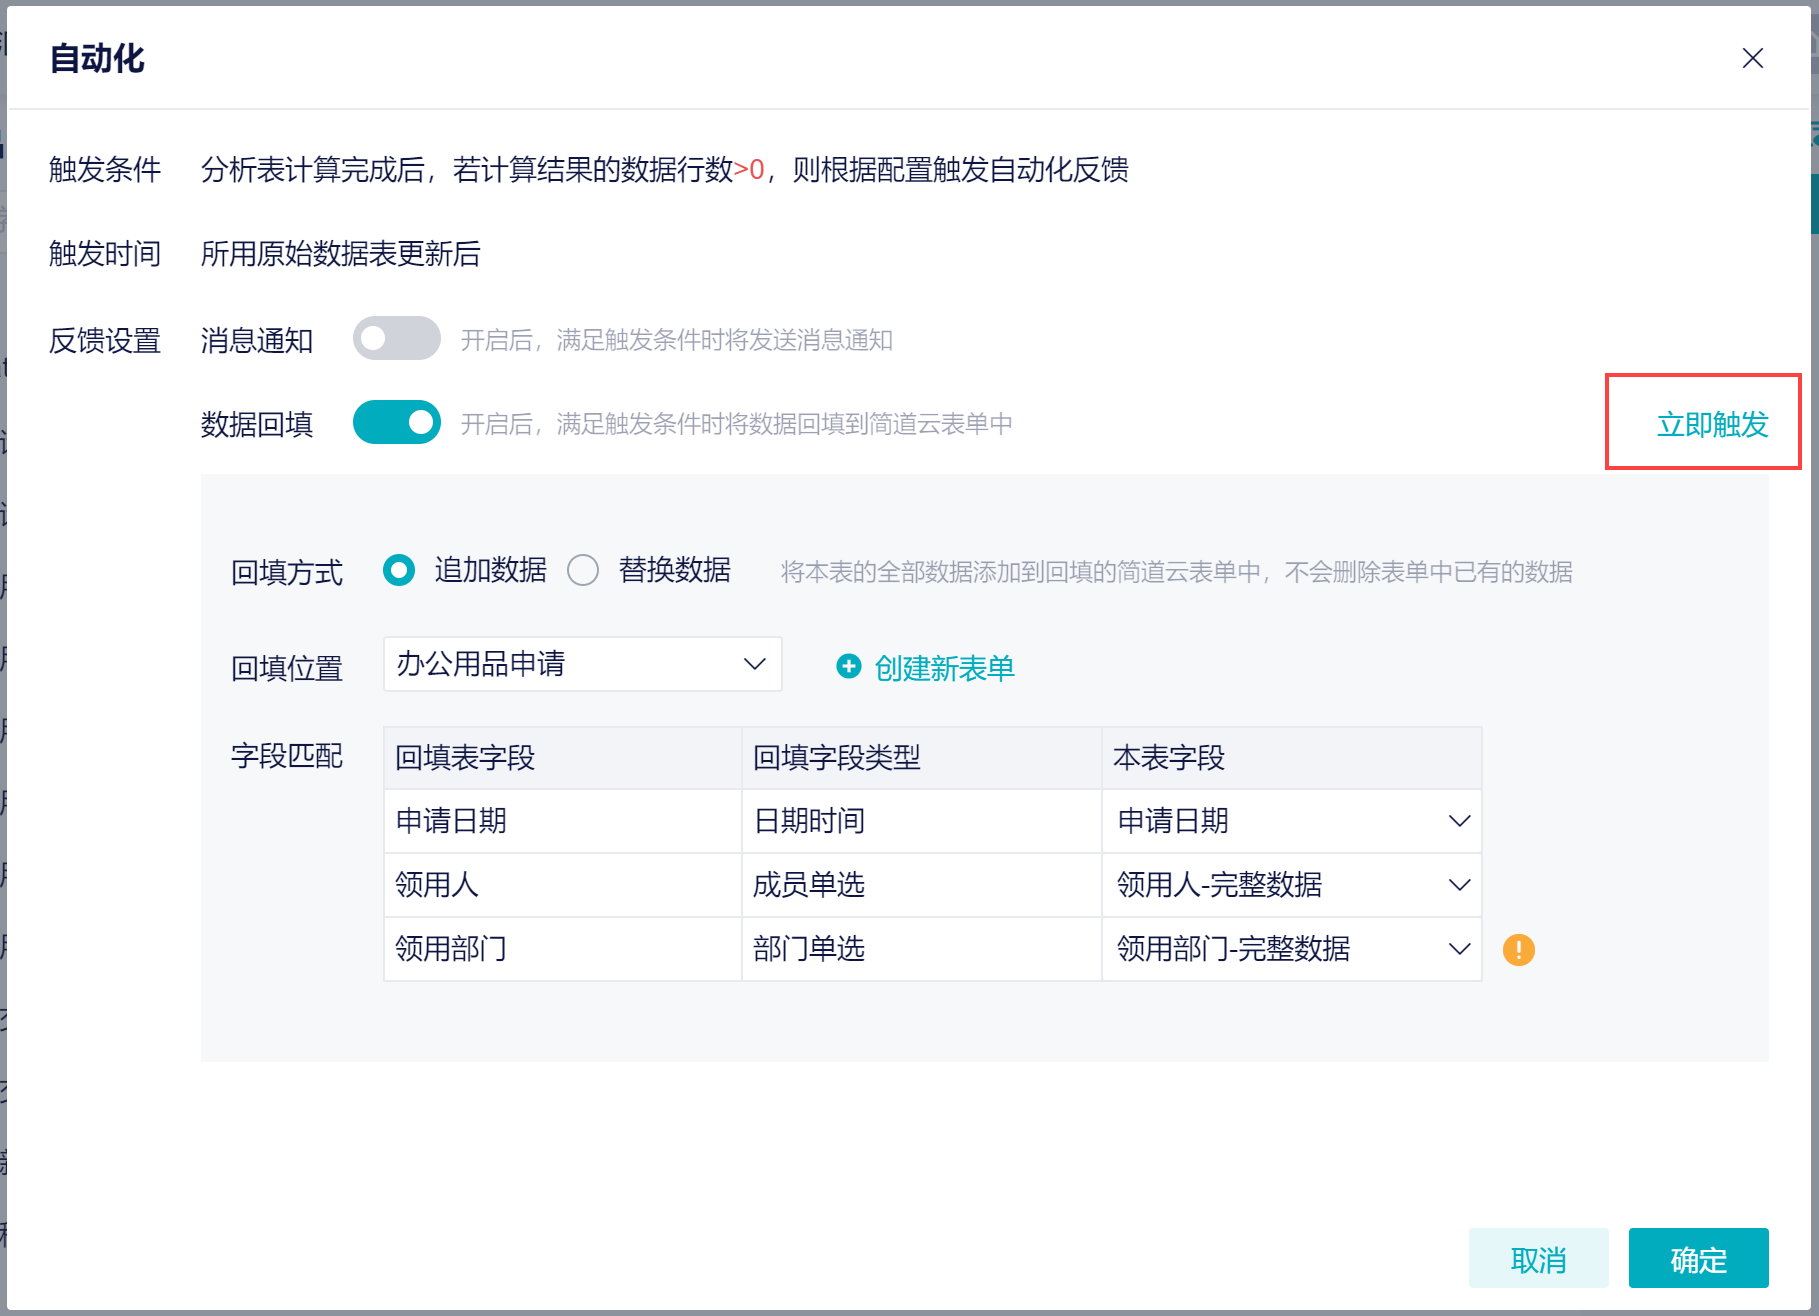Close the 自动化 dialog with the X icon
The image size is (1819, 1316).
[x=1752, y=58]
